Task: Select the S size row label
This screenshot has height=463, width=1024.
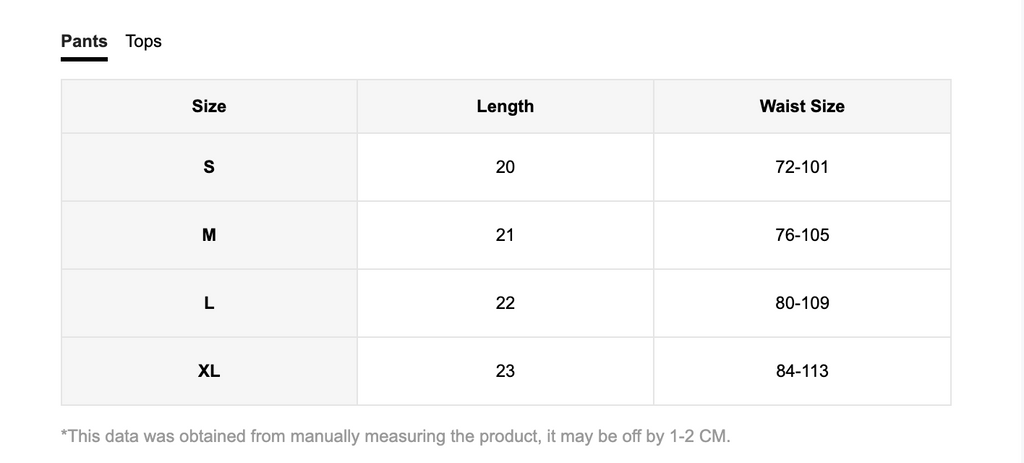Action: [209, 167]
